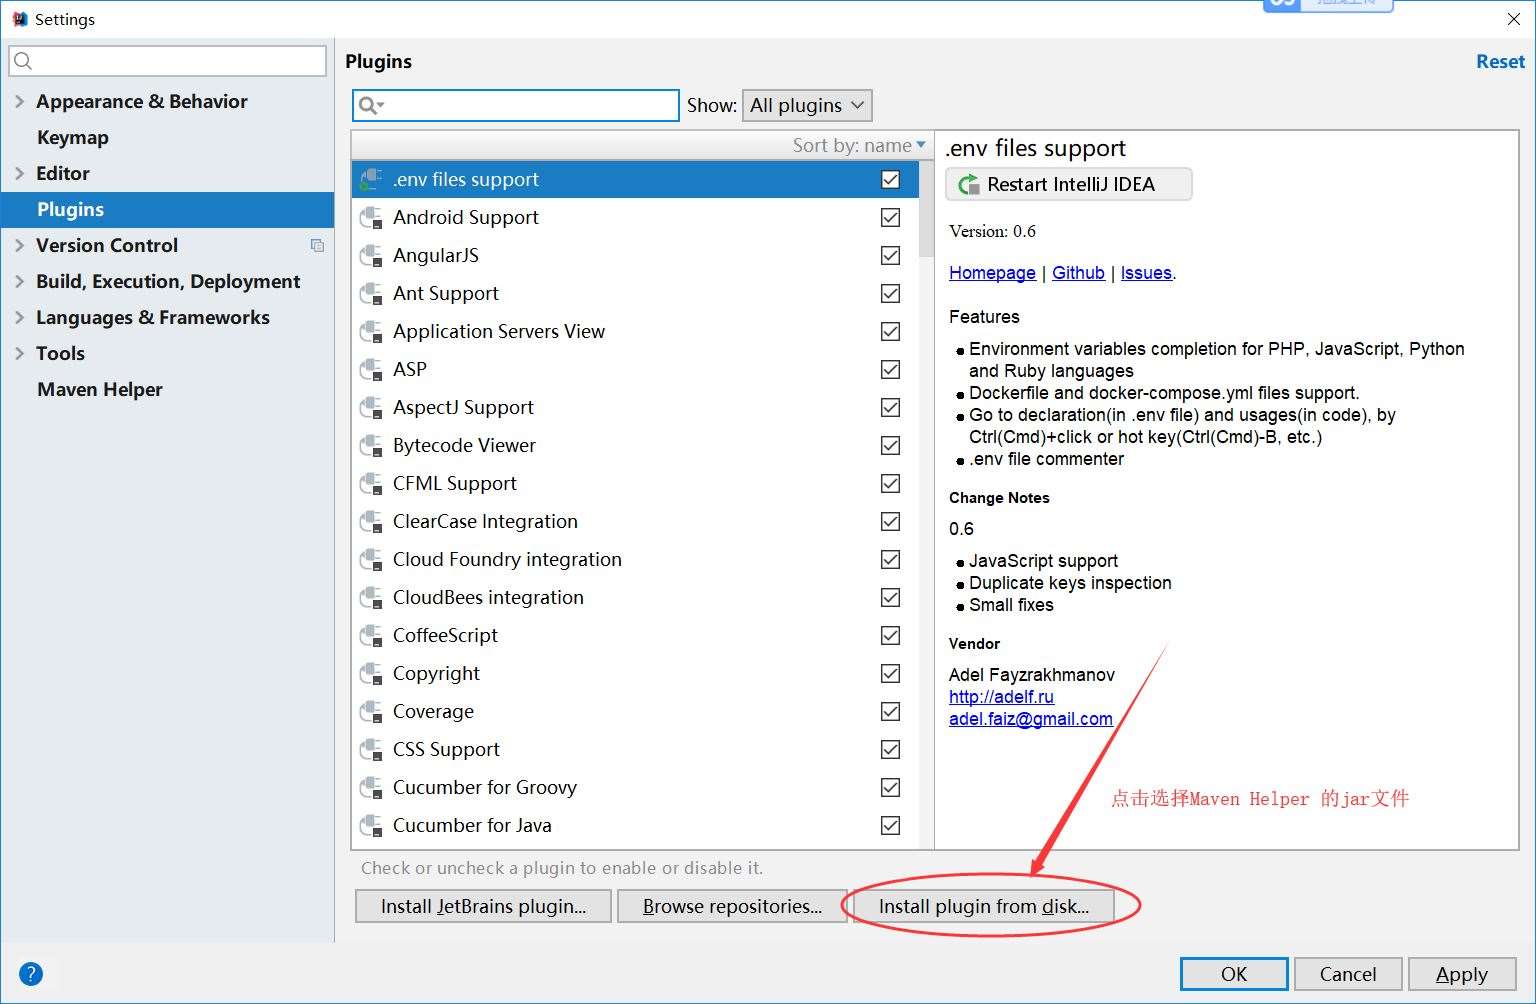
Task: Open the Github link
Action: point(1078,273)
